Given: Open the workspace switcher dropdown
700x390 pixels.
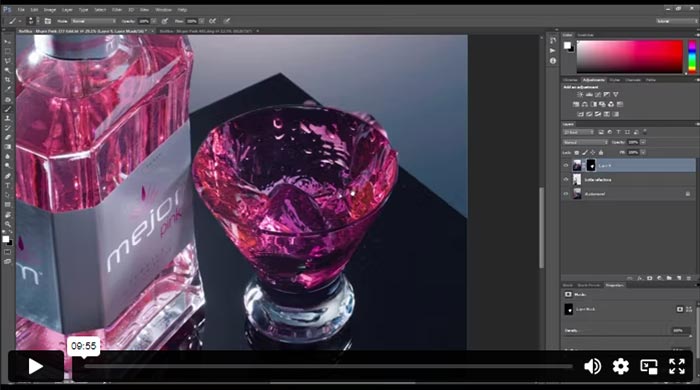Looking at the screenshot, I should (x=676, y=21).
